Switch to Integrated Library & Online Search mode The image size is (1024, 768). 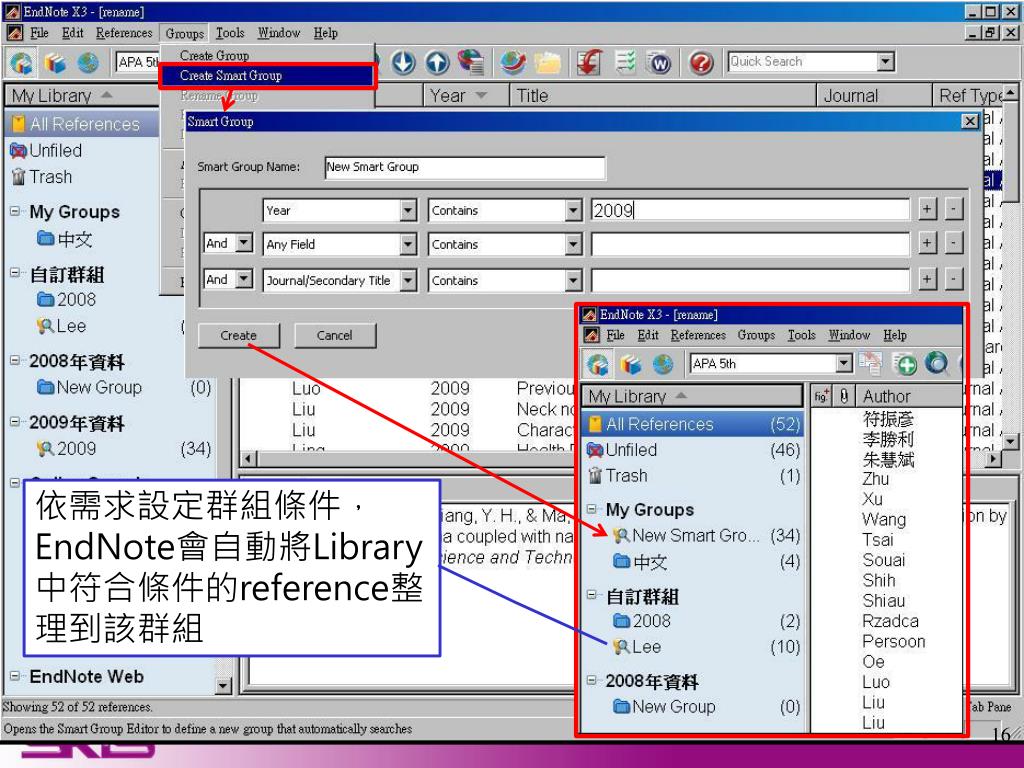pyautogui.click(x=22, y=63)
